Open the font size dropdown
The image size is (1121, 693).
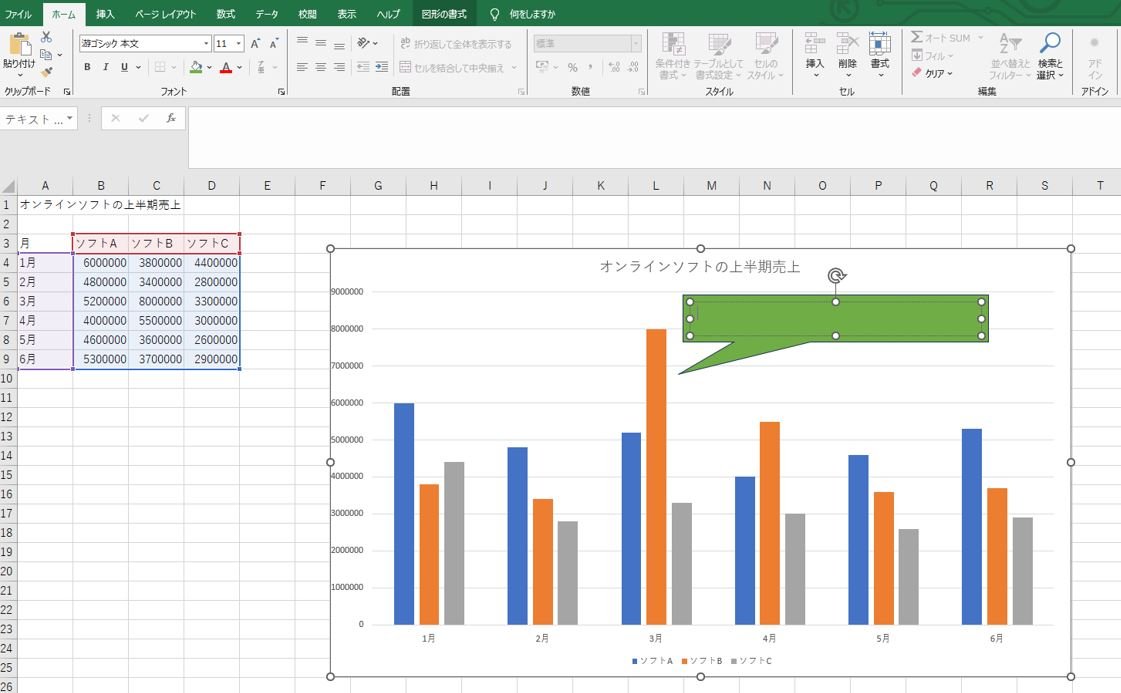tap(239, 44)
